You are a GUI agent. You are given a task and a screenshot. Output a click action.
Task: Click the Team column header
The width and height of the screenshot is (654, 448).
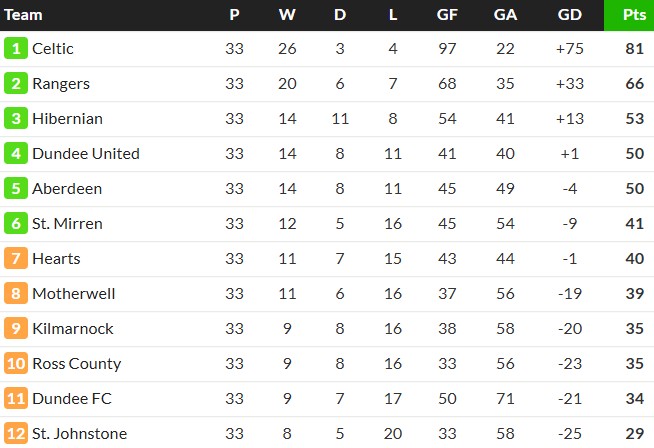24,15
